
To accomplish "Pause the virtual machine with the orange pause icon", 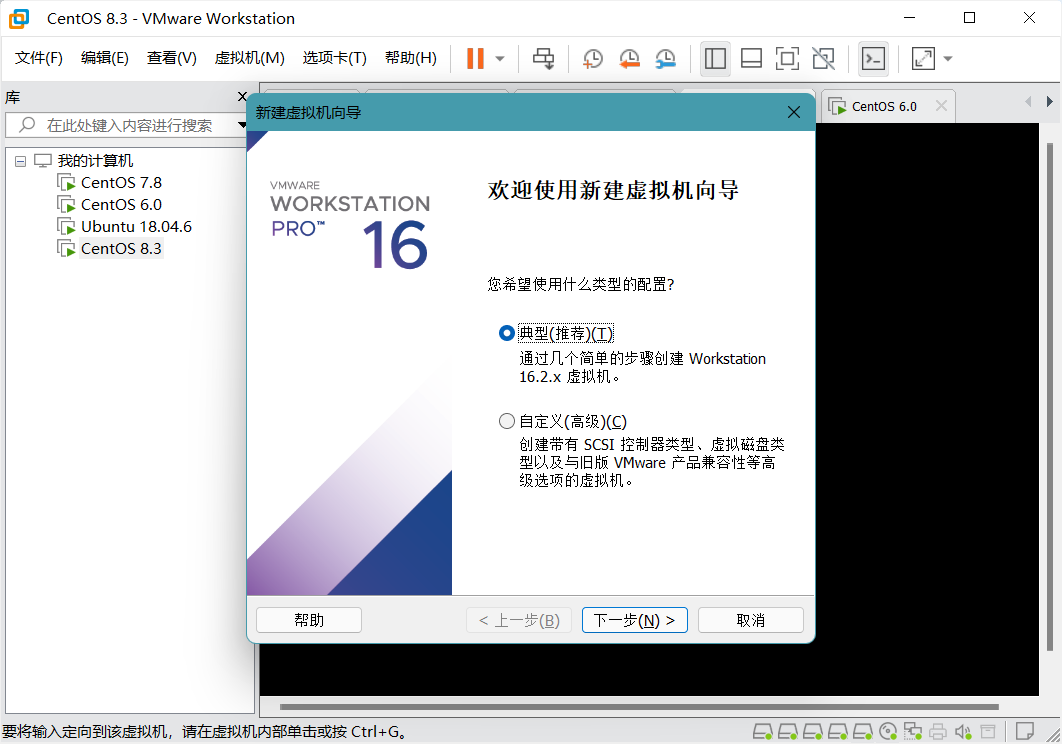I will click(x=475, y=58).
